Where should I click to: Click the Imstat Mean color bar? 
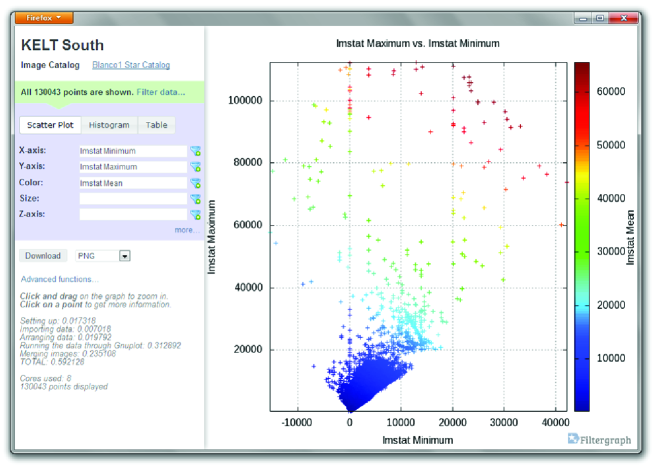tap(581, 237)
